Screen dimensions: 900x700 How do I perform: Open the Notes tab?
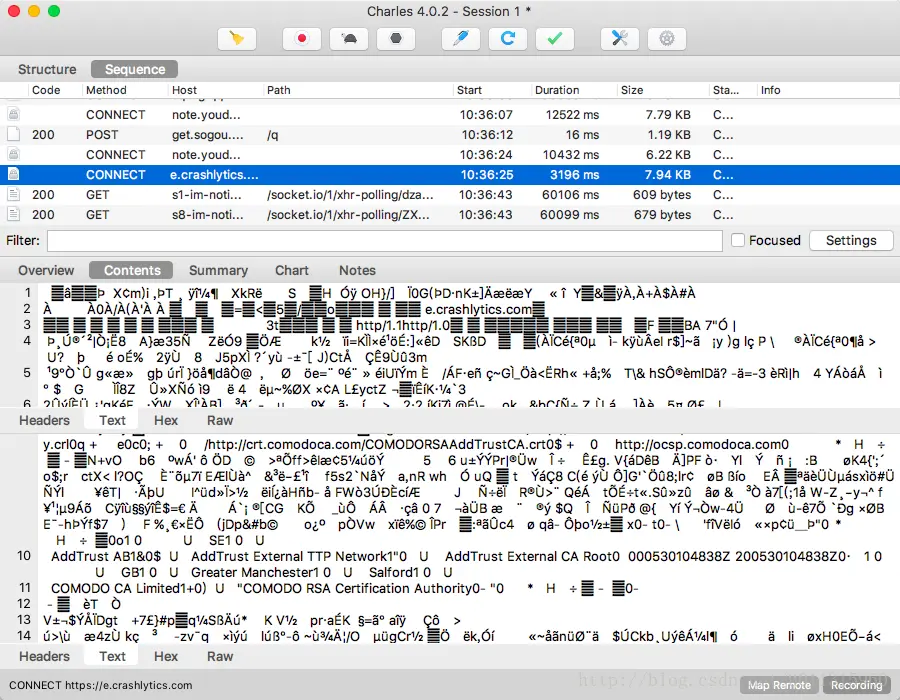click(357, 270)
